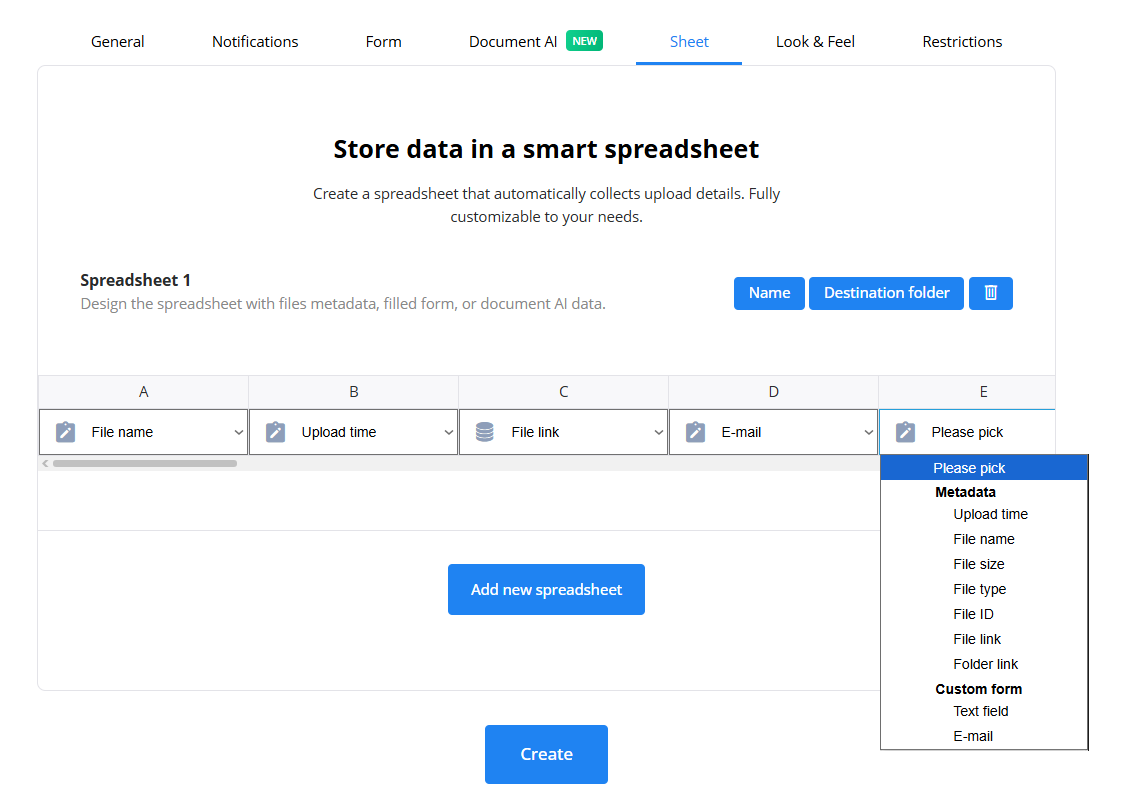The height and width of the screenshot is (798, 1128).
Task: Click the heading Store data in a smart spreadsheet
Action: (x=546, y=149)
